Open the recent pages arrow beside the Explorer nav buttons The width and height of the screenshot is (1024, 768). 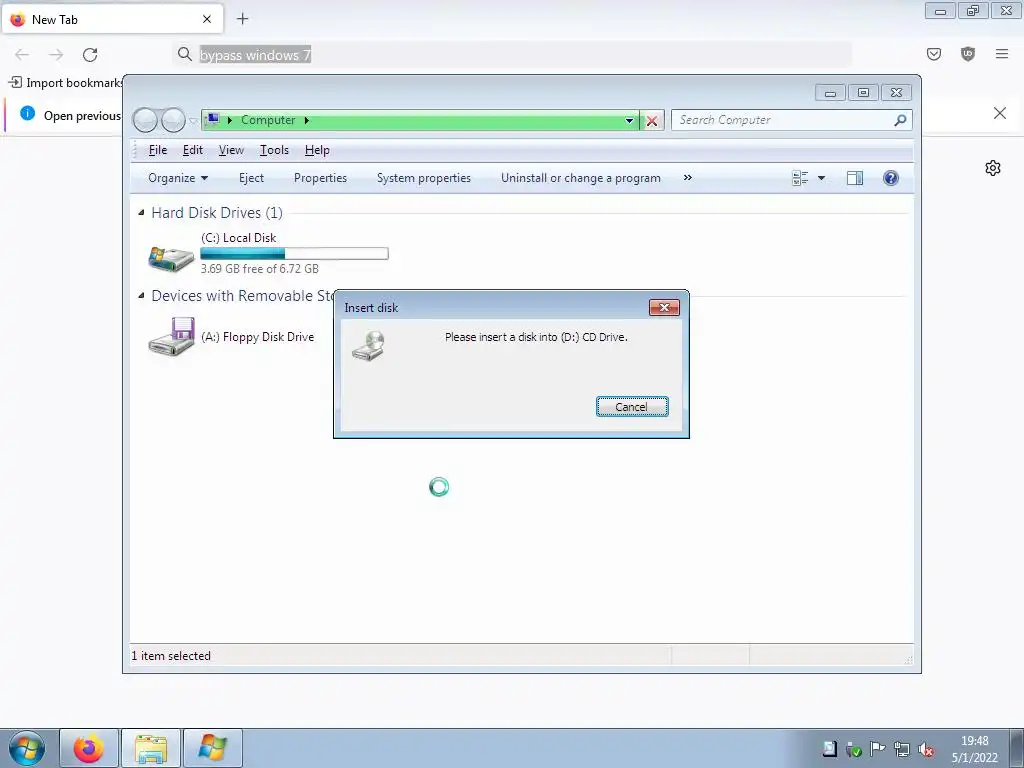click(x=193, y=121)
